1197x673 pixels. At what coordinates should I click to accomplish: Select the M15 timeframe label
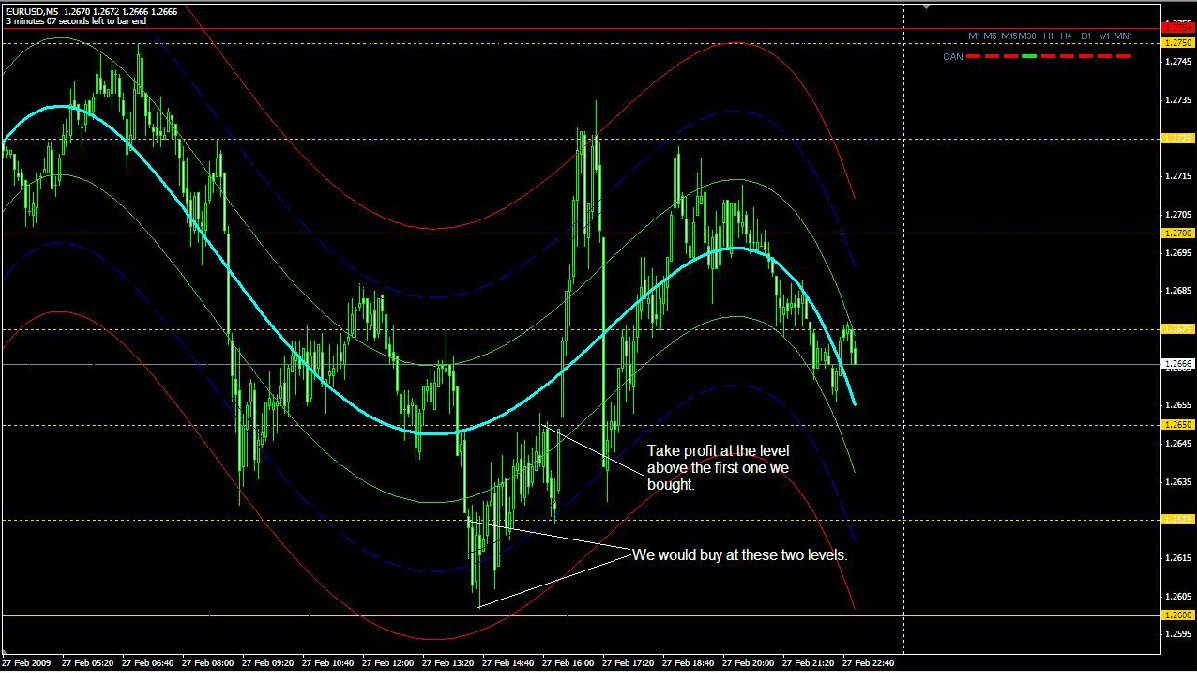tap(1009, 36)
